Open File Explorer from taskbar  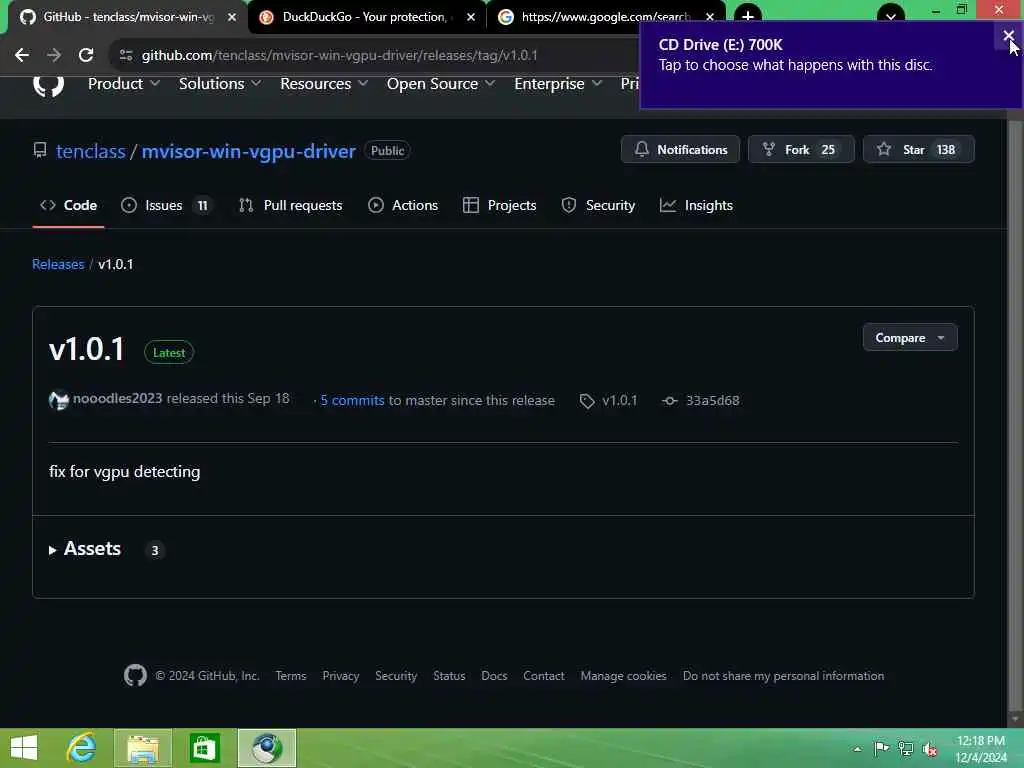click(143, 748)
